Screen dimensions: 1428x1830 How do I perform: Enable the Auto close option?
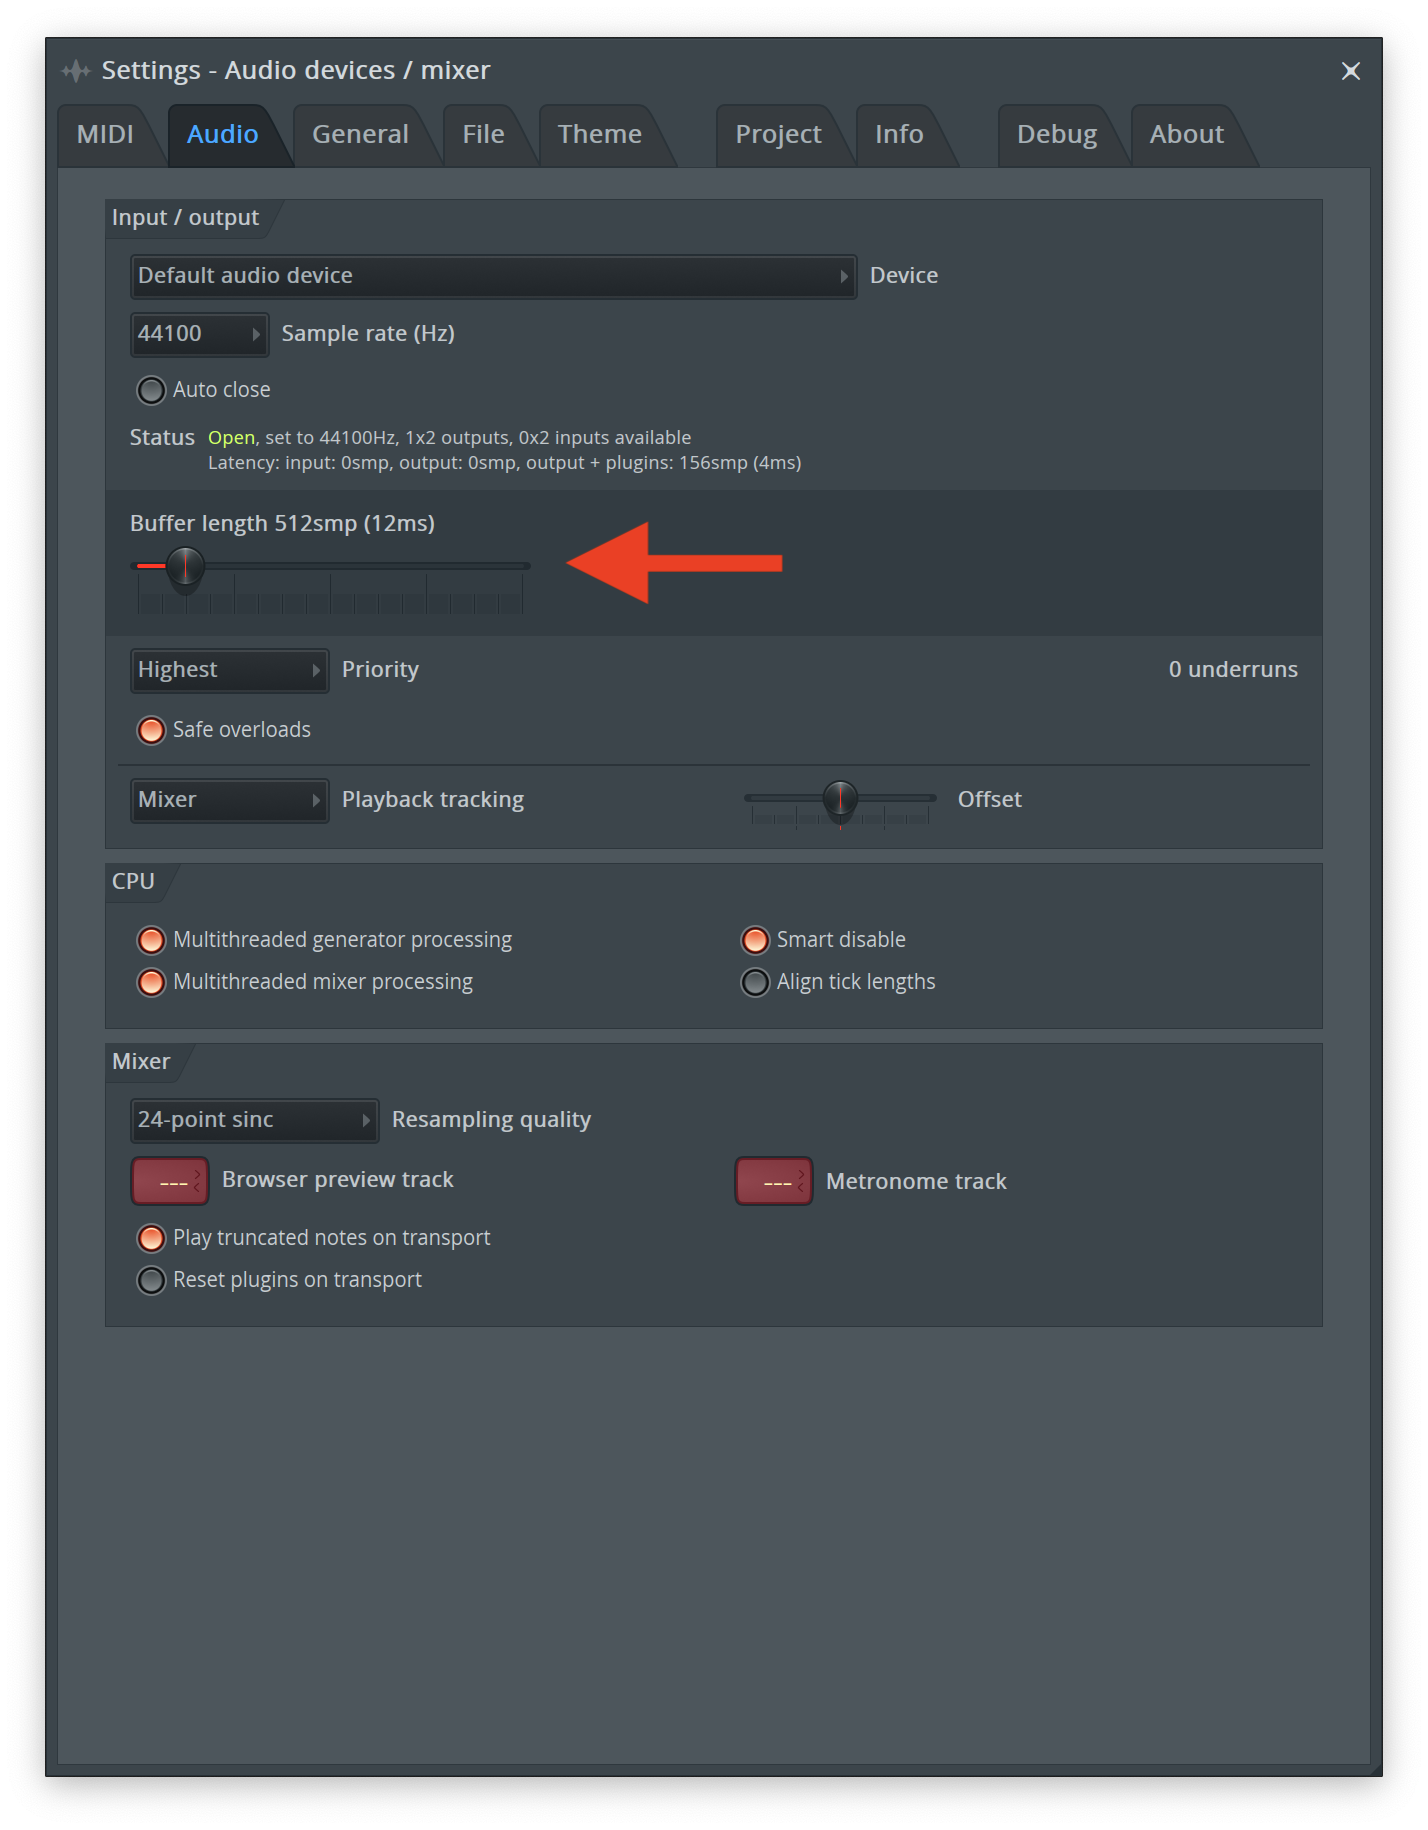click(151, 390)
